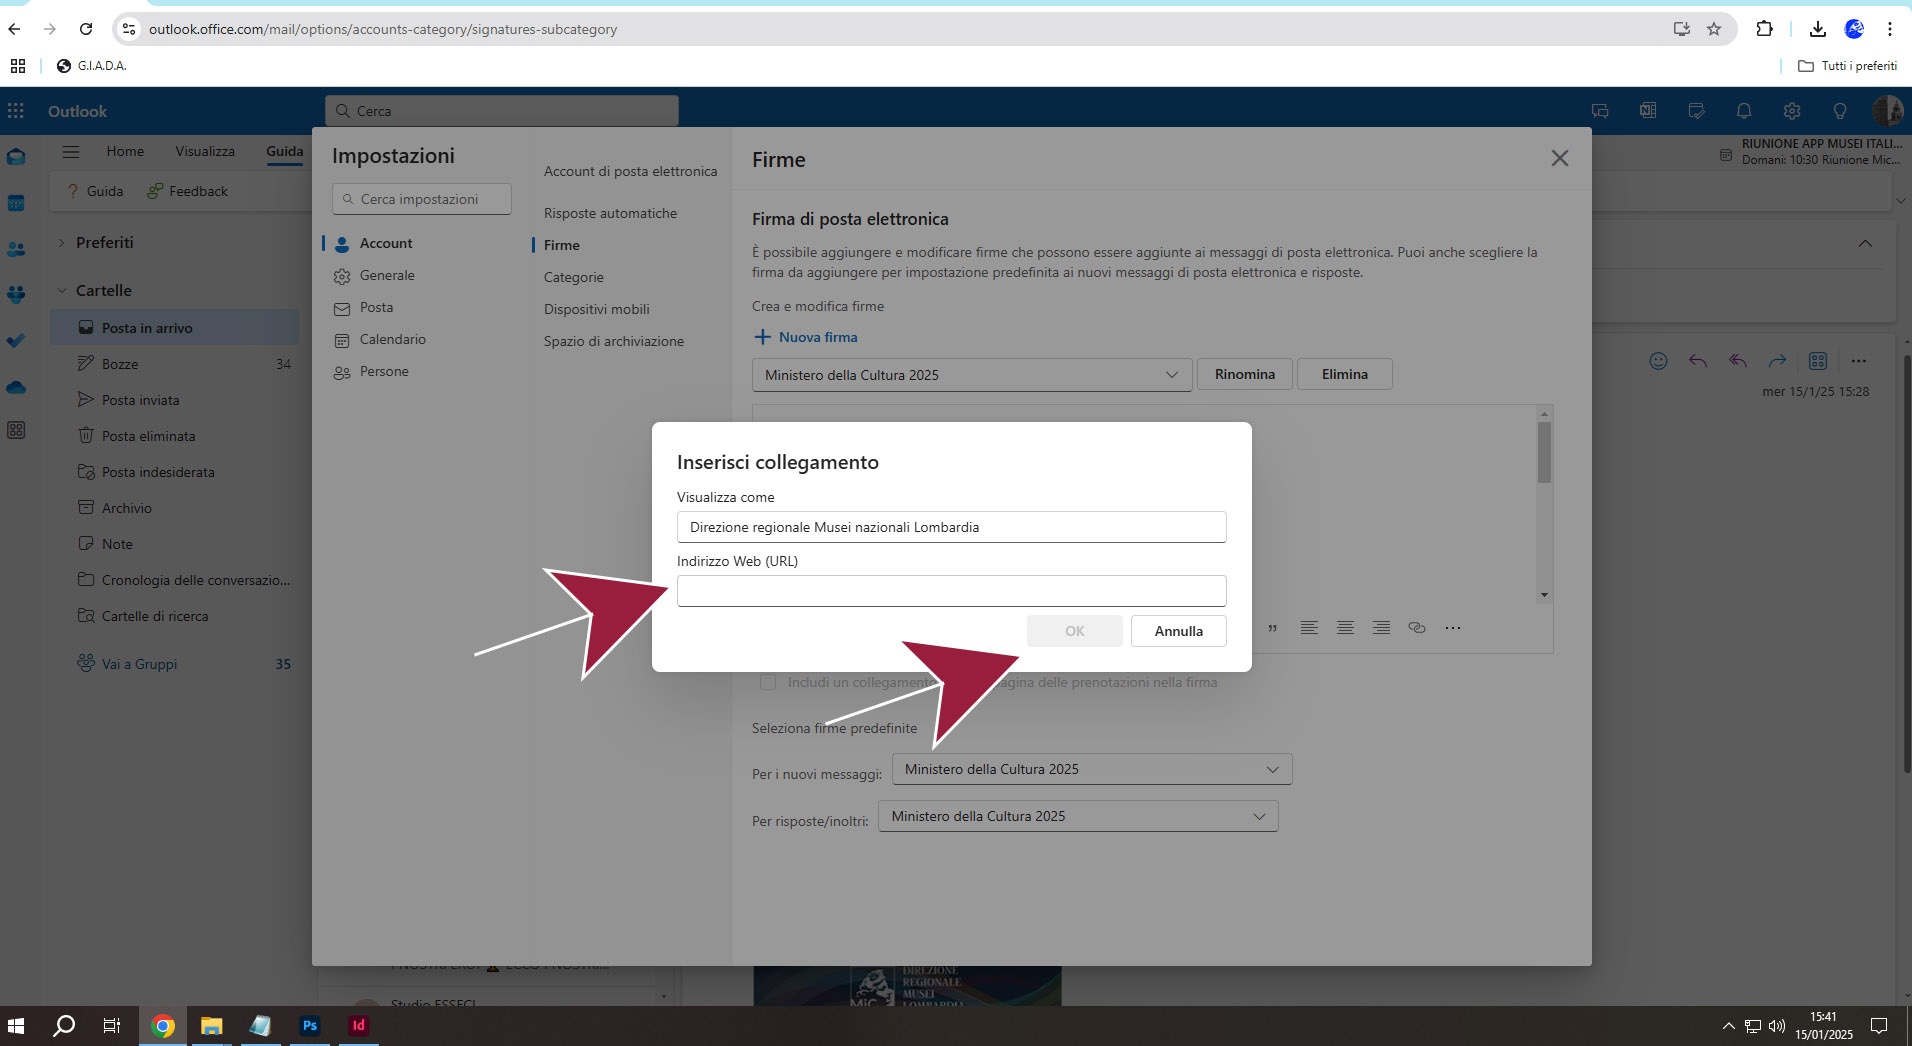Click the insert link icon in signature toolbar
The image size is (1912, 1046).
click(1417, 628)
